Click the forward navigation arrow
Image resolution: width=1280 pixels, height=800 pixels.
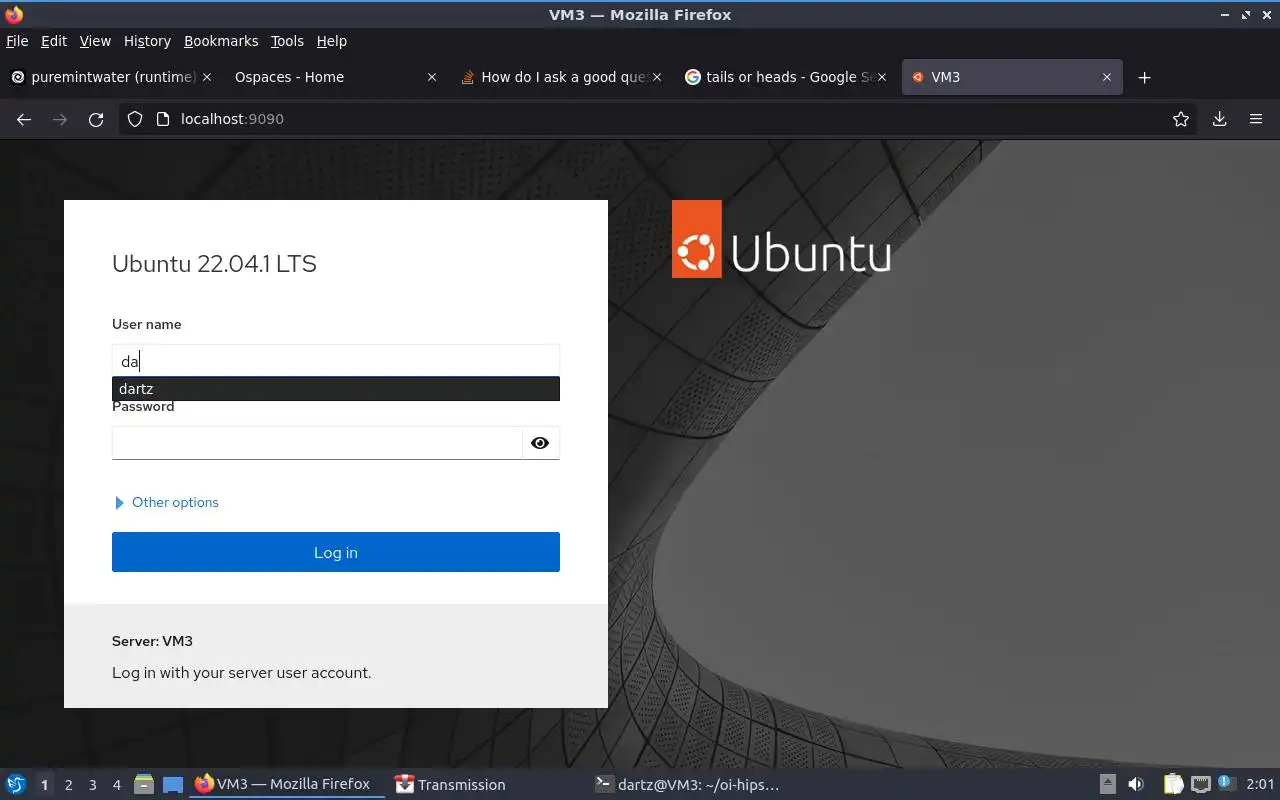60,119
